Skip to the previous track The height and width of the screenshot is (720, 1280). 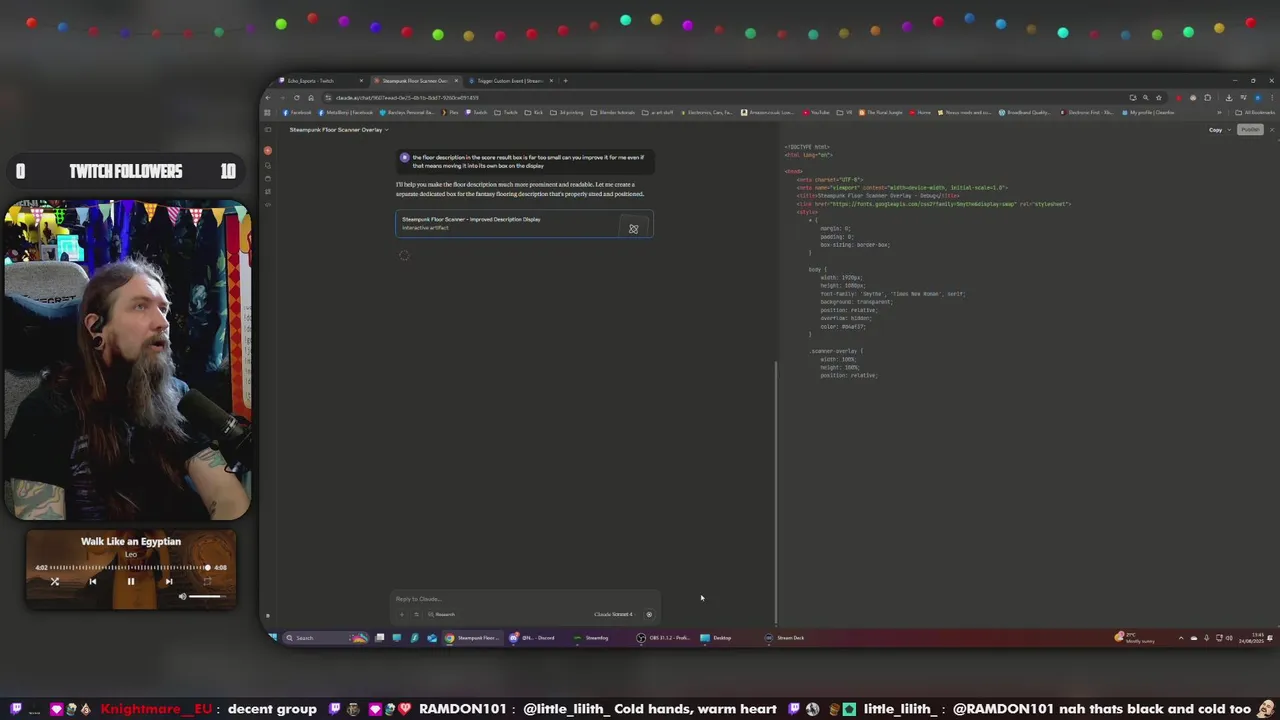click(x=92, y=581)
